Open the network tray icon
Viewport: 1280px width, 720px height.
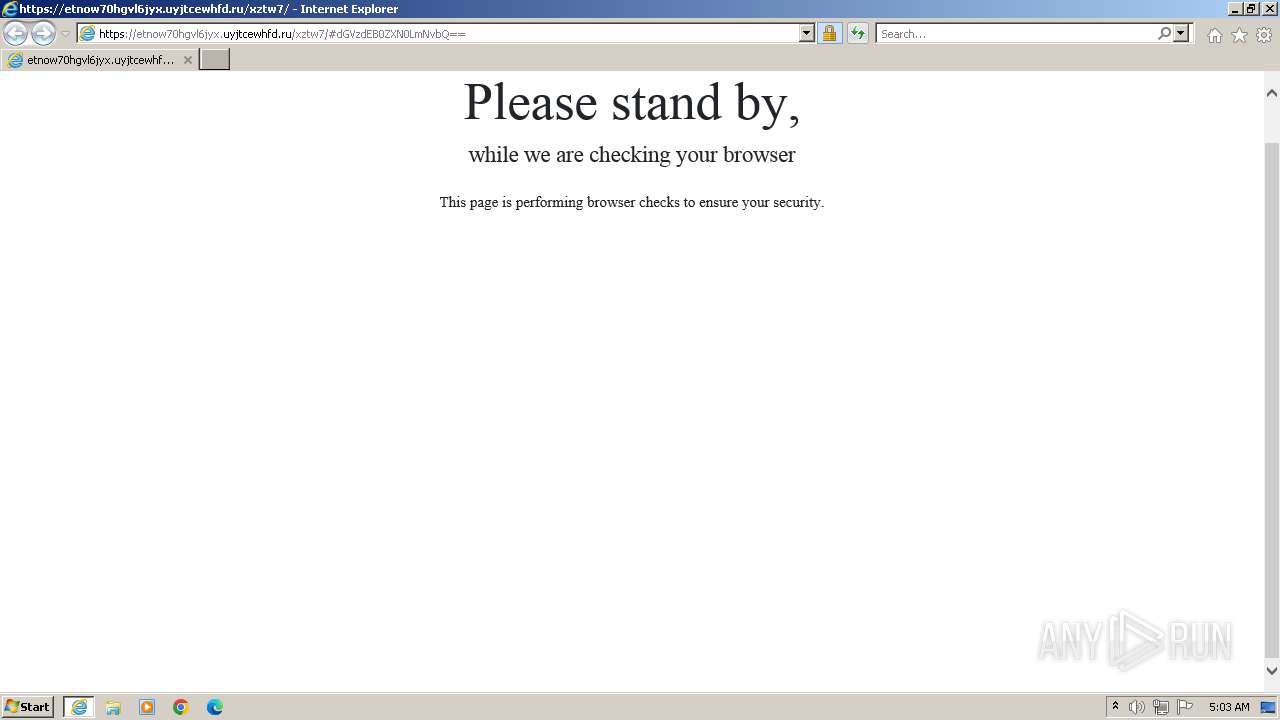click(x=1161, y=707)
